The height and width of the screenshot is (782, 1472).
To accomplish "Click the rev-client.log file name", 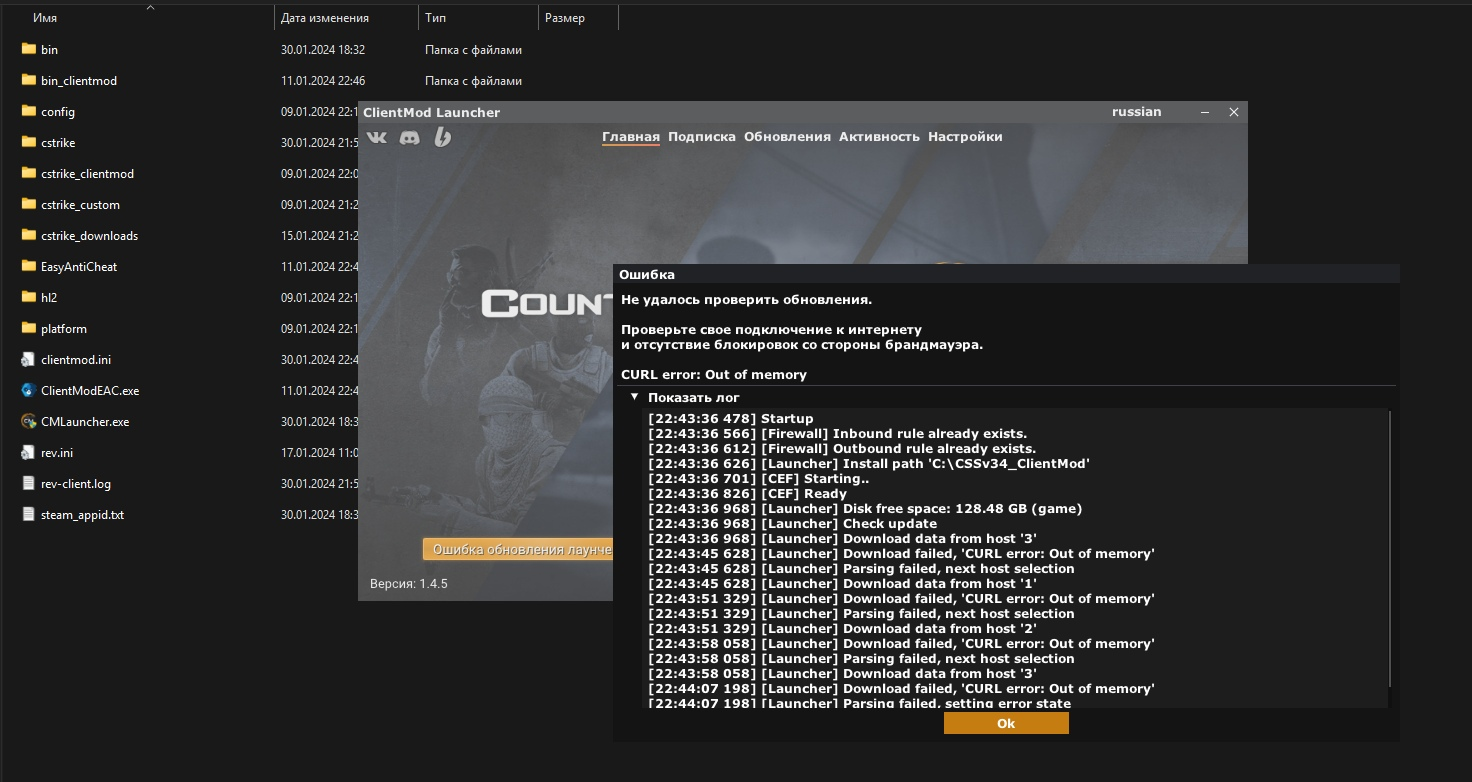I will tap(76, 484).
